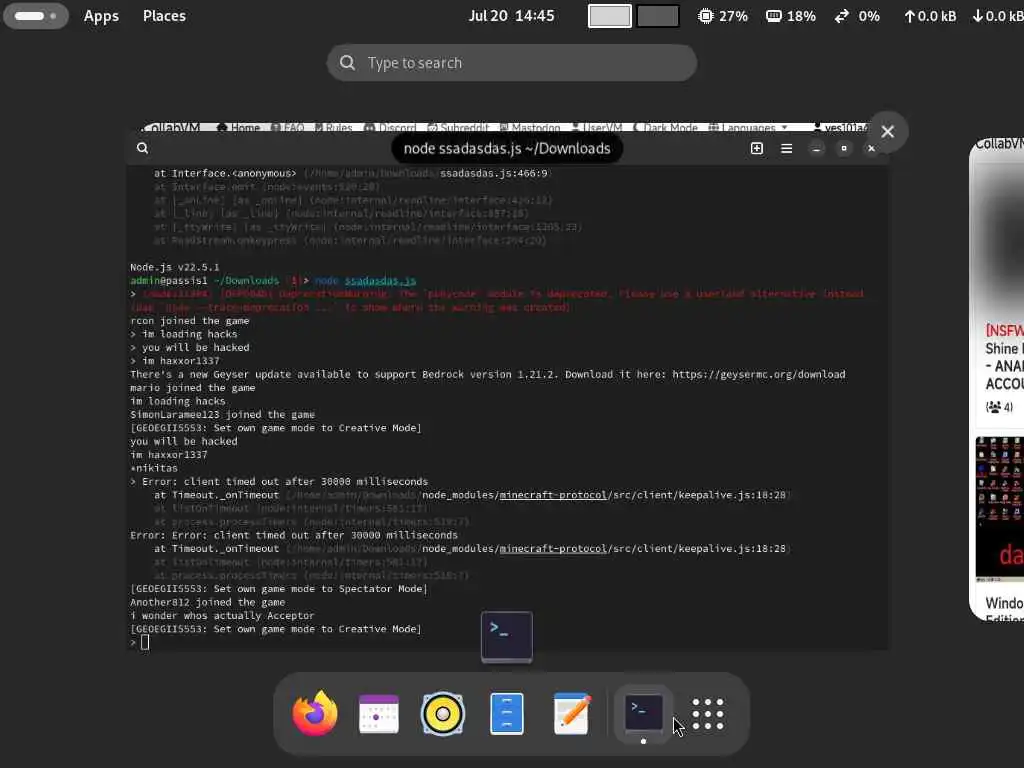Click 'SimonLaramee123 joined the game' line
The image size is (1024, 768).
(222, 415)
